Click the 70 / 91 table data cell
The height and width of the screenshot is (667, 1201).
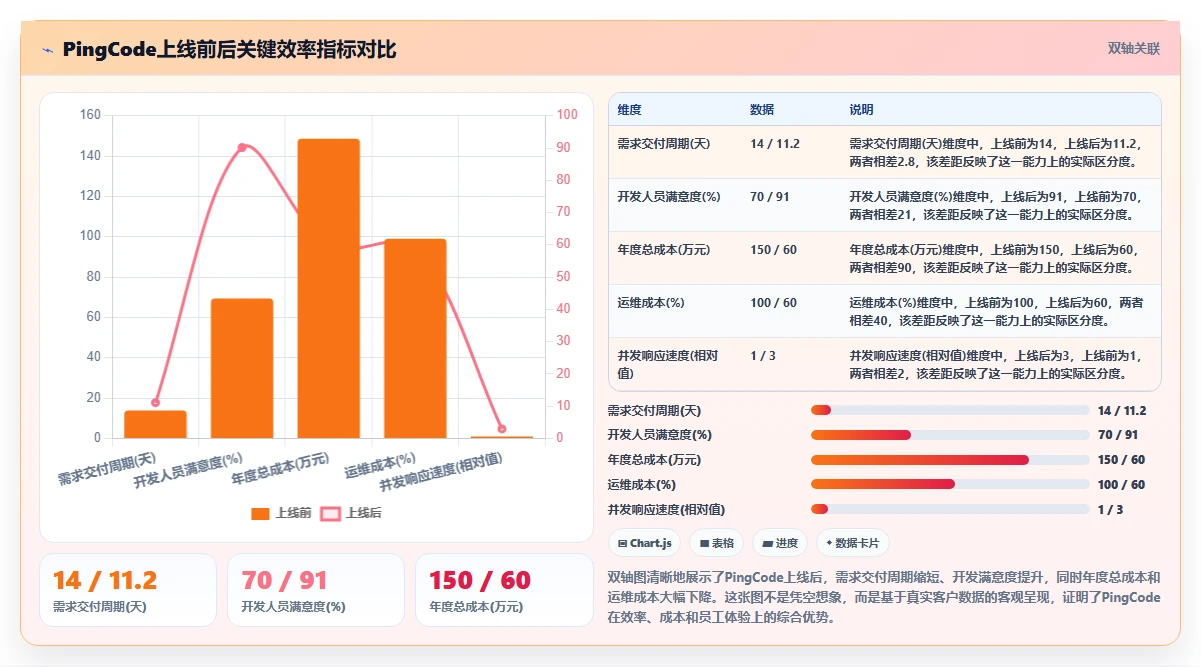770,197
